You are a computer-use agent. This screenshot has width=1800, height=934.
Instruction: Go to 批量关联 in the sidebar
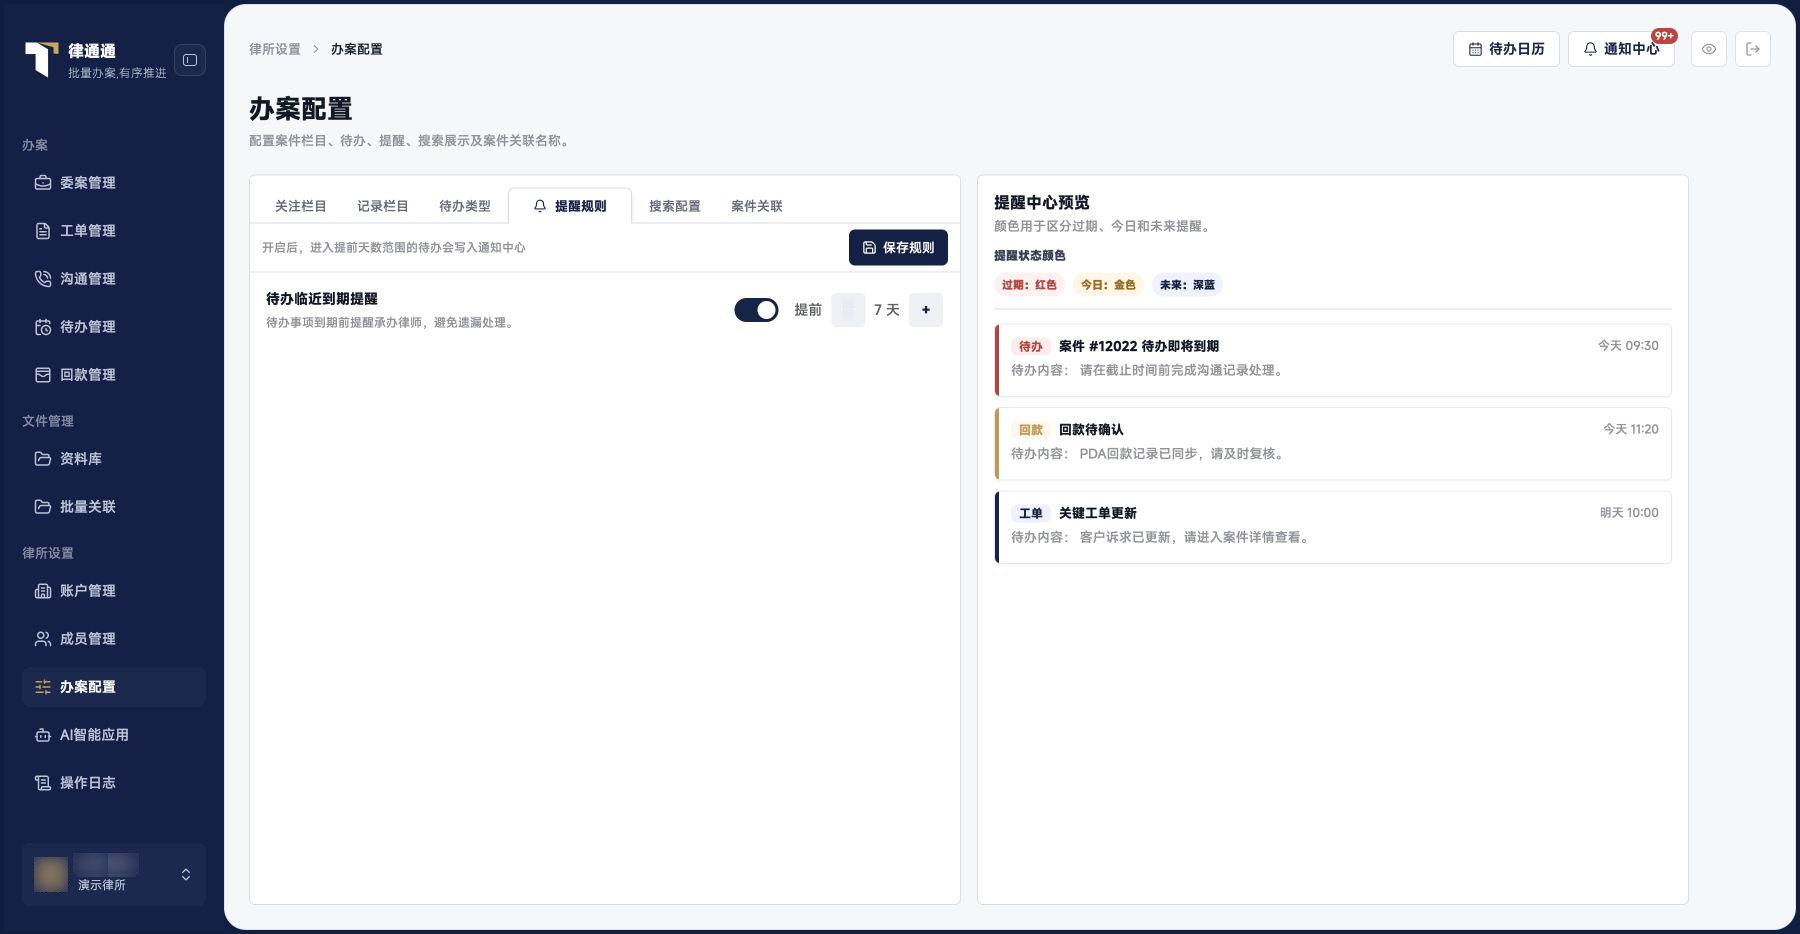[114, 507]
